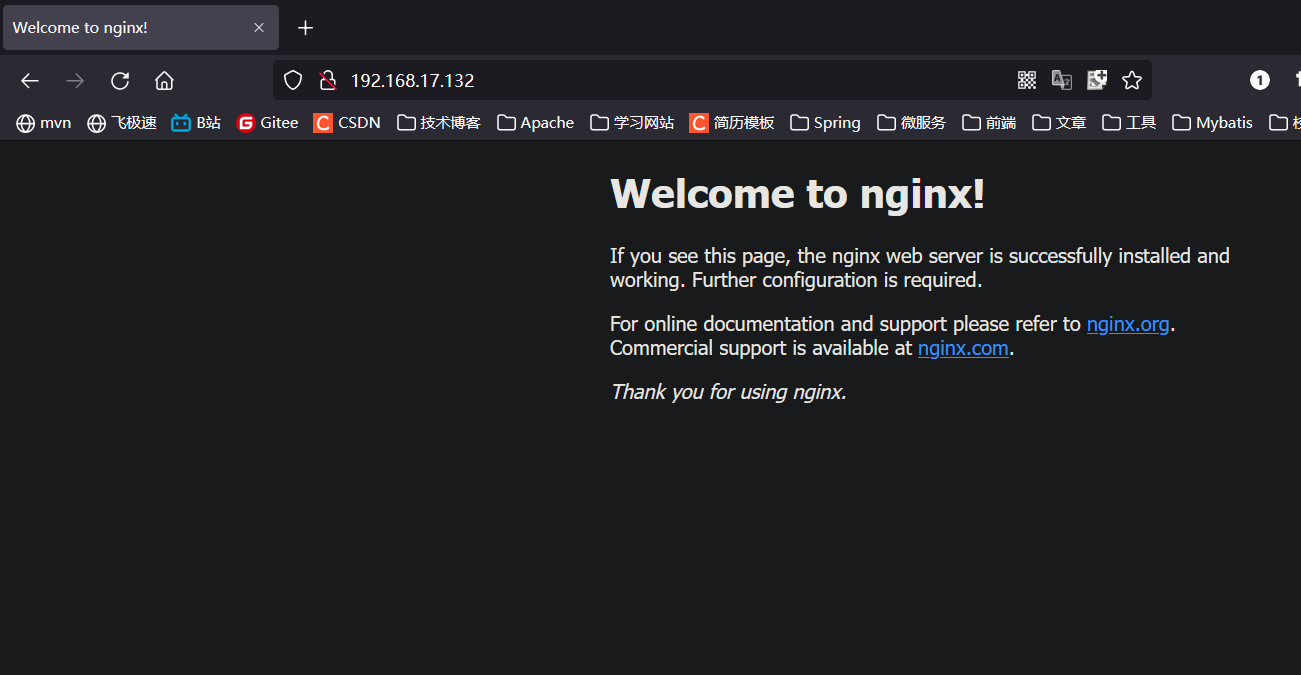Expand the 学习网站 bookmark folder

click(x=632, y=123)
